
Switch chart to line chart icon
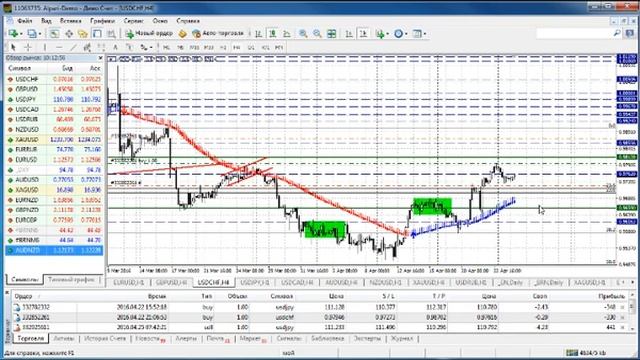click(287, 34)
